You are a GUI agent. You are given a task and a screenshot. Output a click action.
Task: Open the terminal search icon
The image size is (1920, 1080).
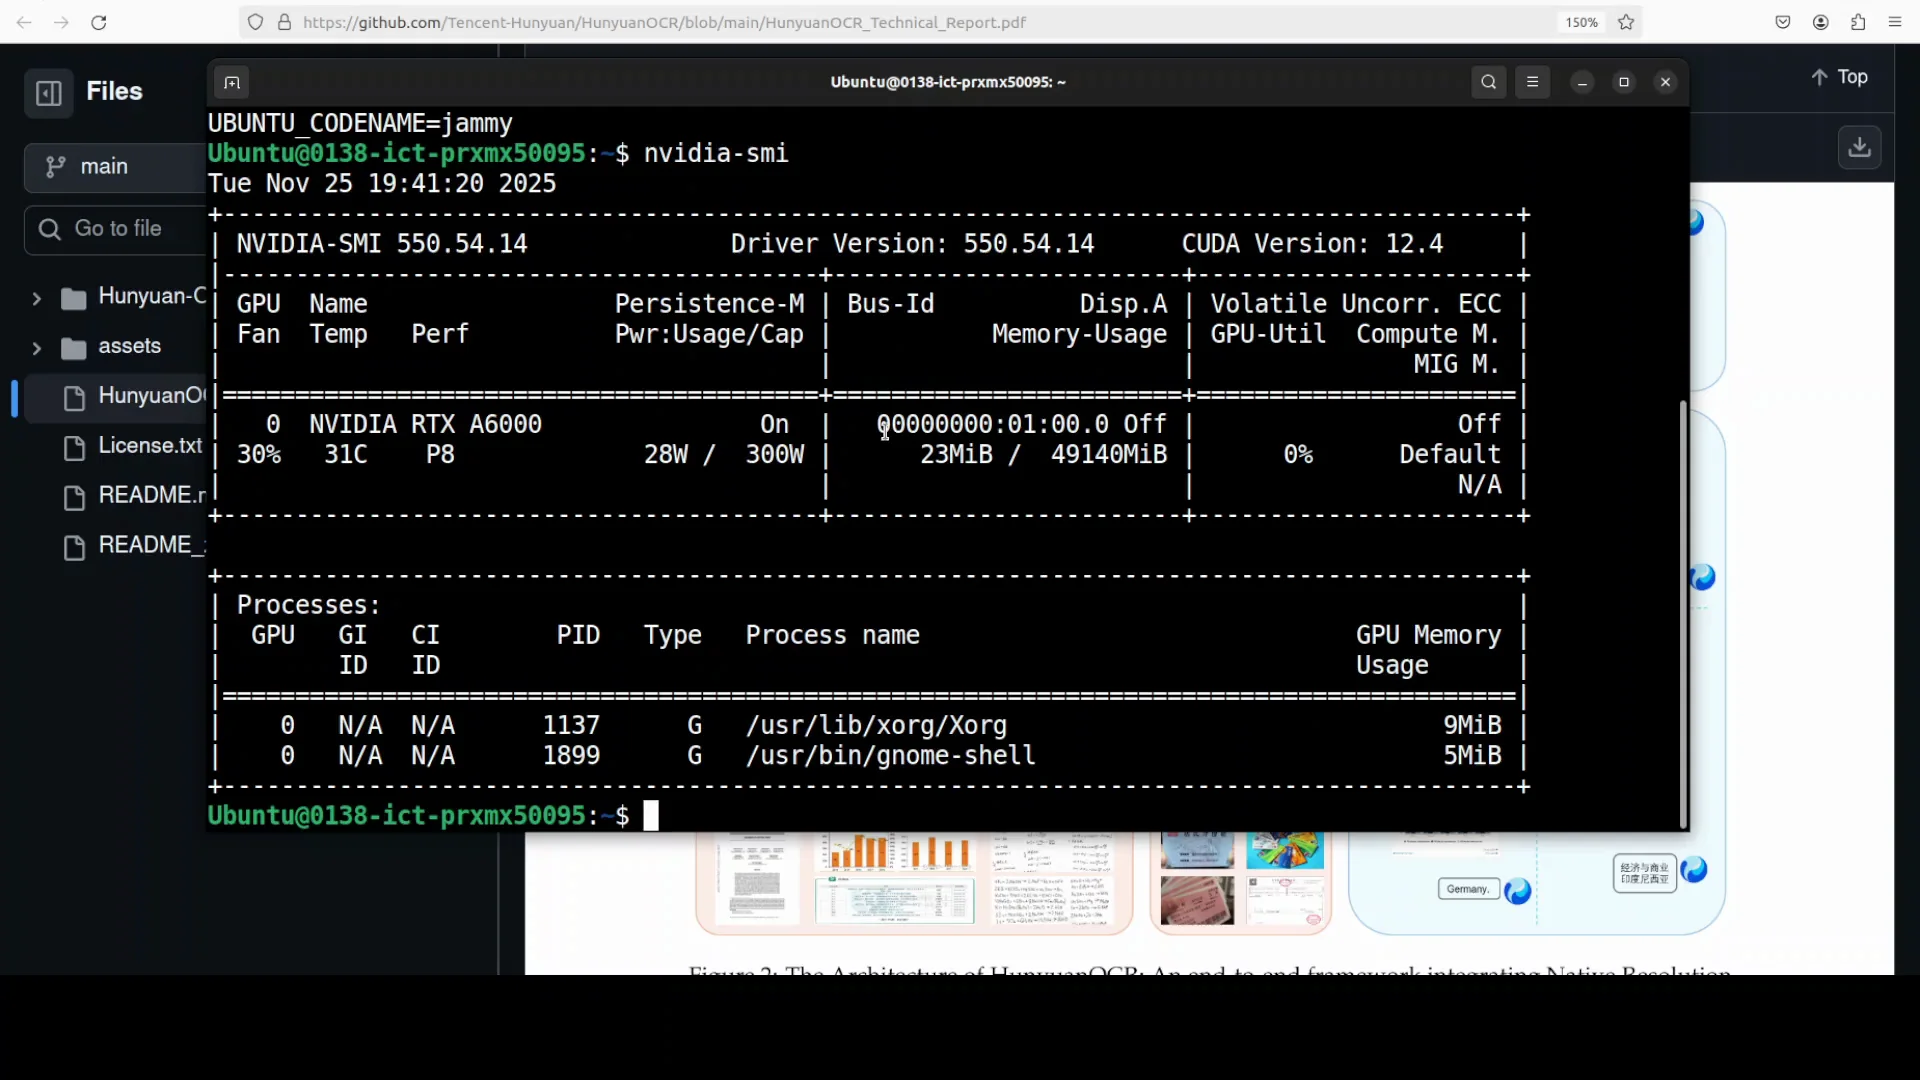tap(1488, 82)
